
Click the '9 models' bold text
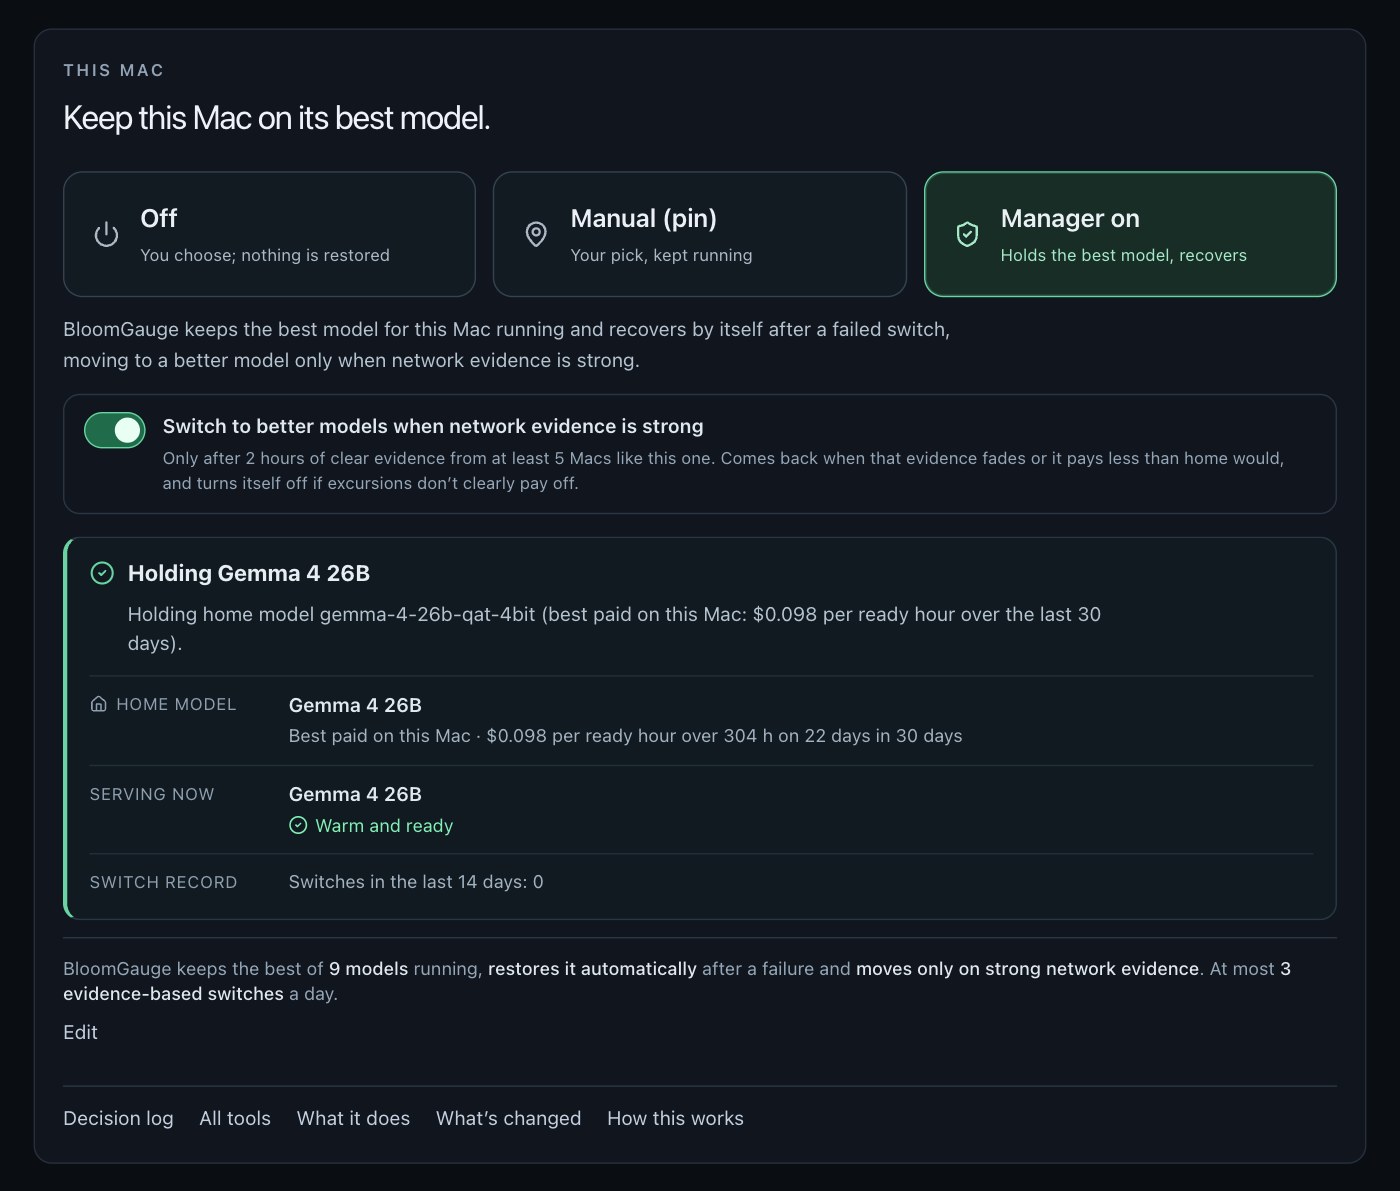point(368,968)
